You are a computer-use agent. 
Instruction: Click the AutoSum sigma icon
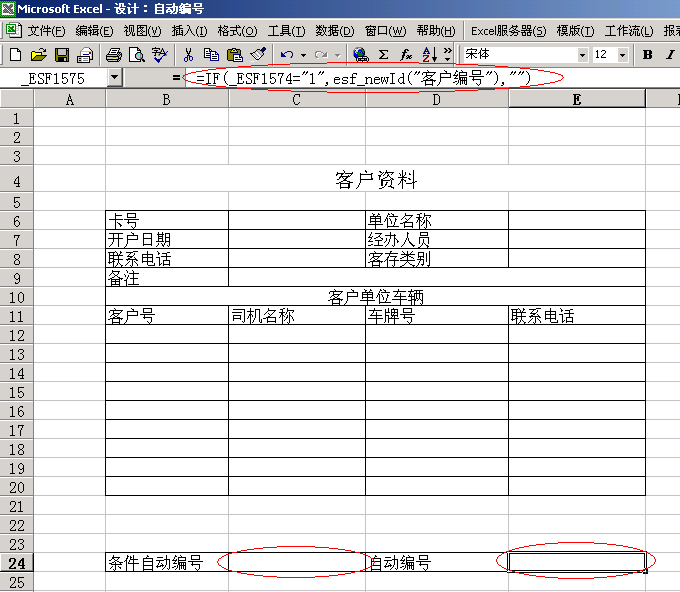[383, 55]
